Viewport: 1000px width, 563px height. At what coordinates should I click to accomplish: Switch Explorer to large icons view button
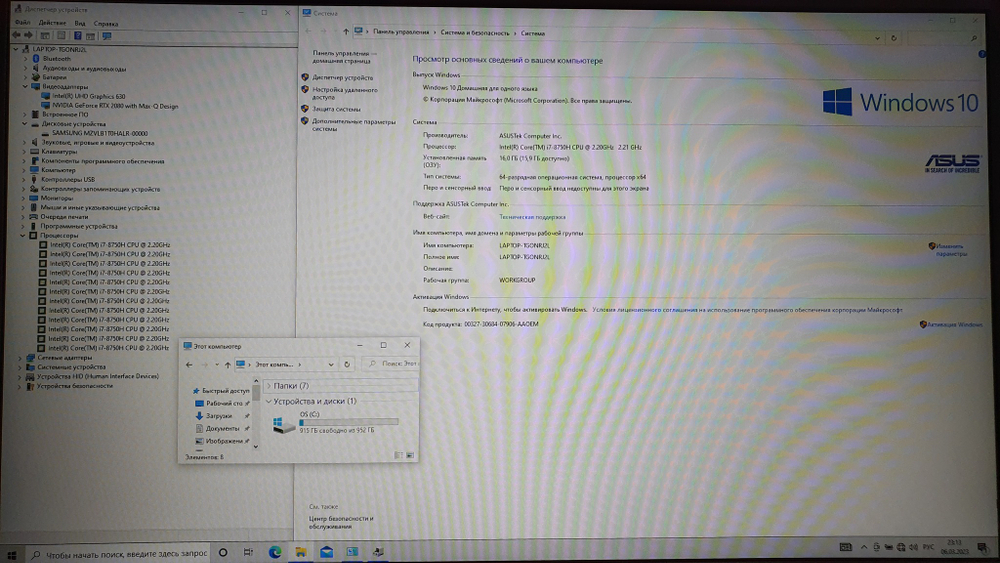(x=410, y=455)
